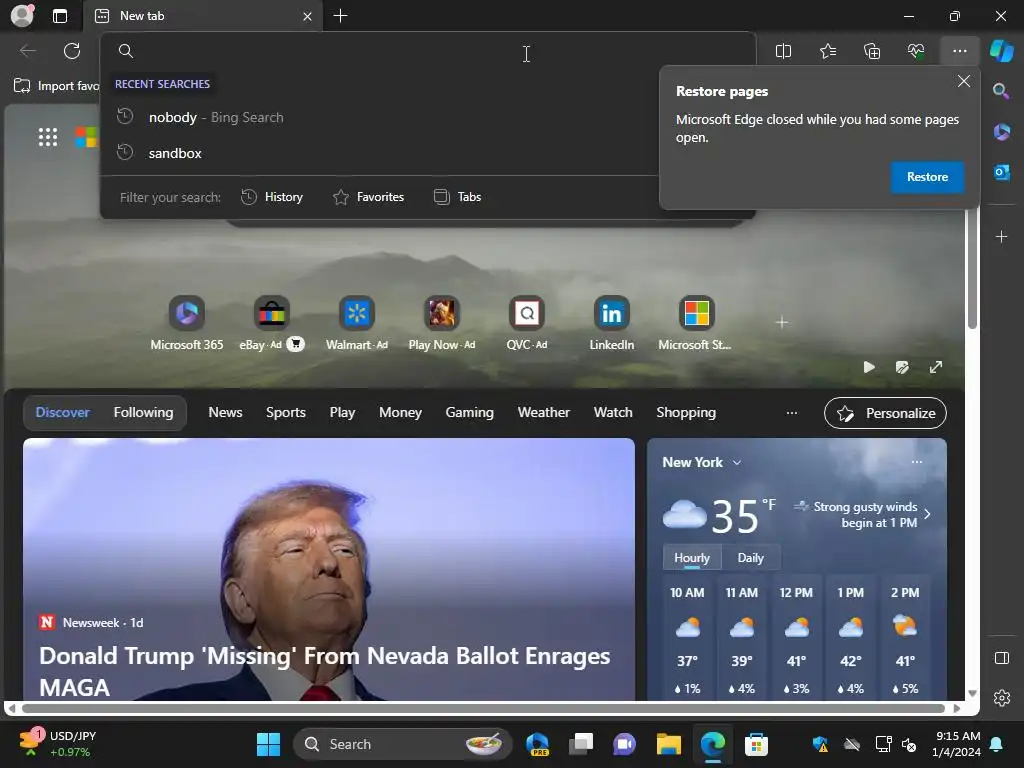The image size is (1024, 768).
Task: Close the New tab tab
Action: pyautogui.click(x=307, y=16)
